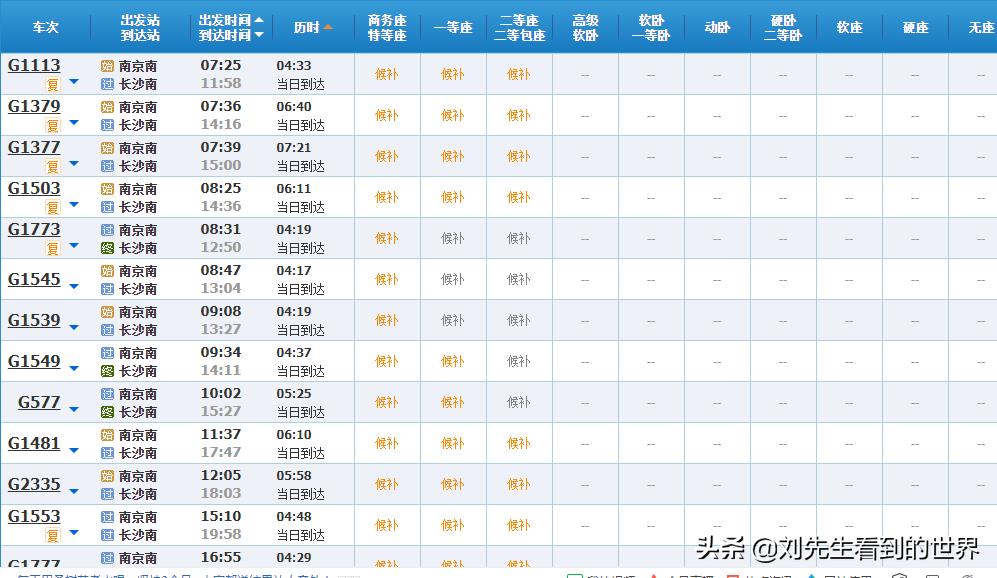The width and height of the screenshot is (997, 578).
Task: Click the 候补 waitlist button for G1379 second class
Action: (x=518, y=114)
